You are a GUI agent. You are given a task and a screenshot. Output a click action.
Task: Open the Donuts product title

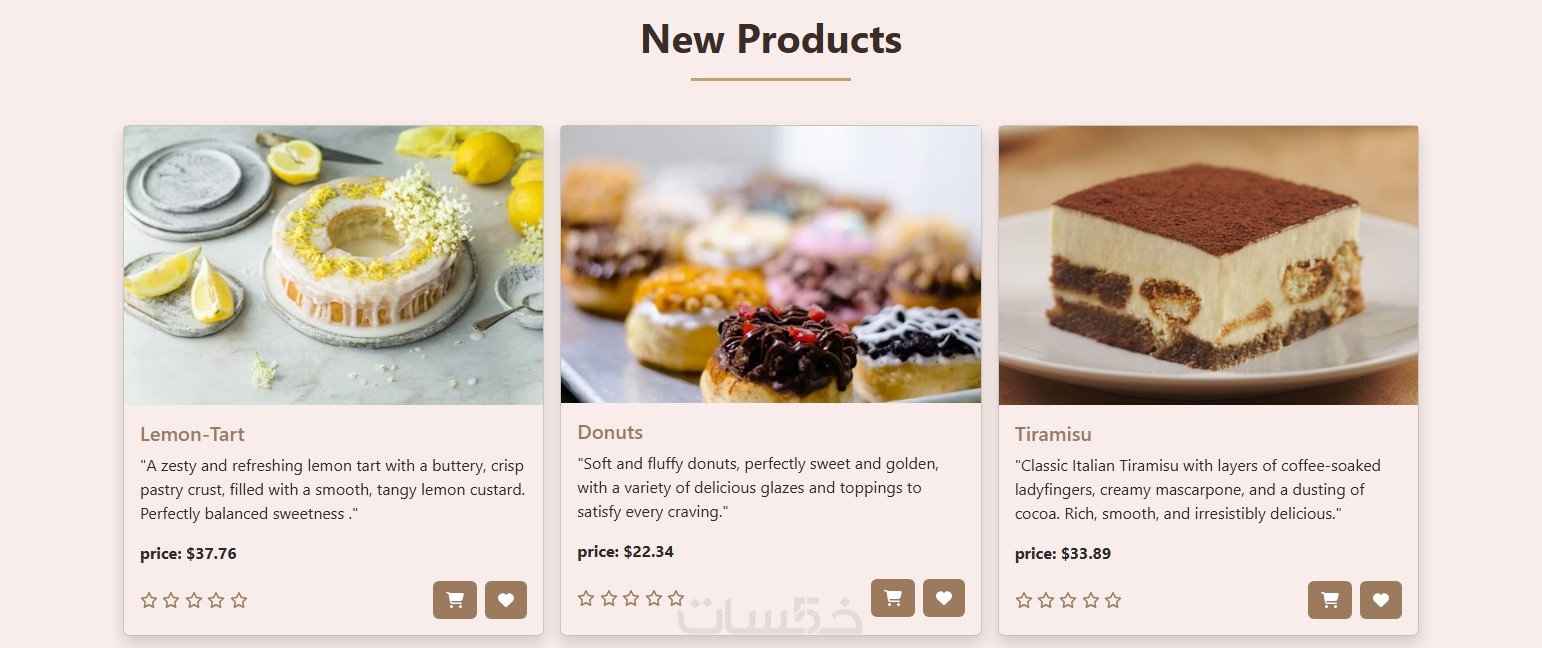[610, 432]
